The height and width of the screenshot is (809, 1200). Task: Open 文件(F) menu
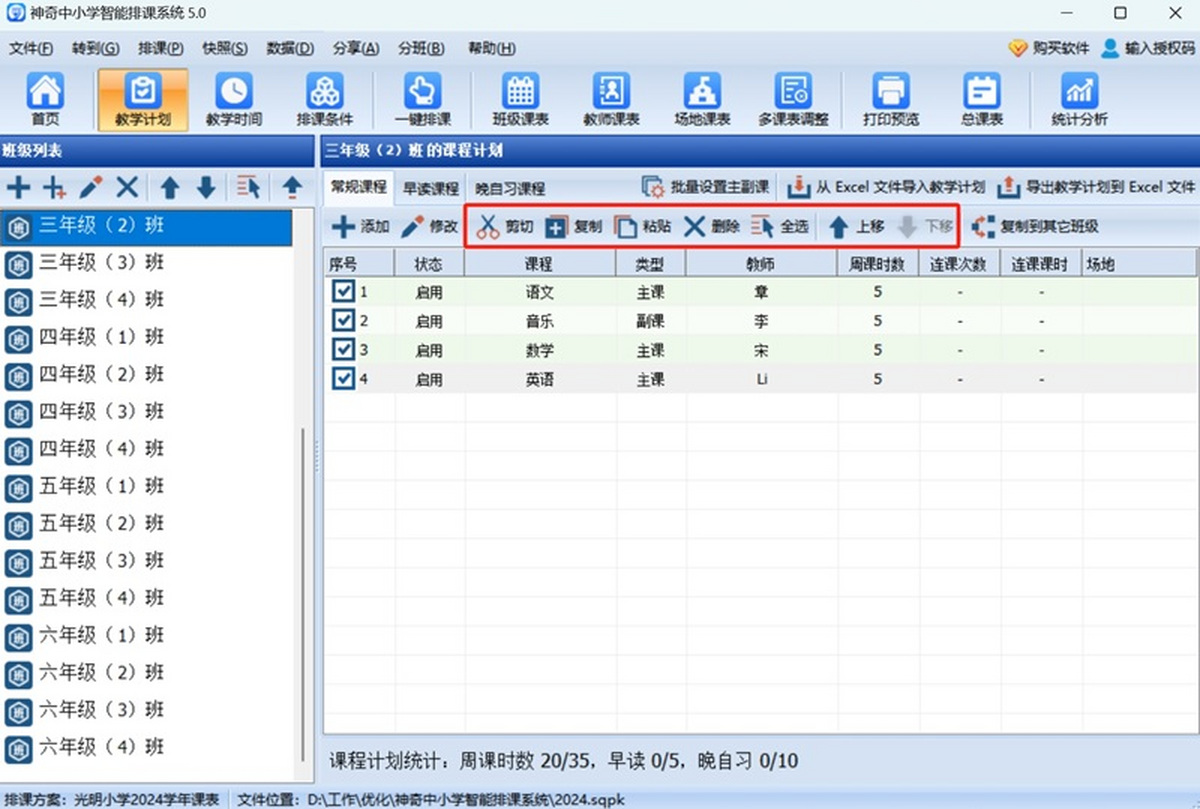(x=31, y=48)
